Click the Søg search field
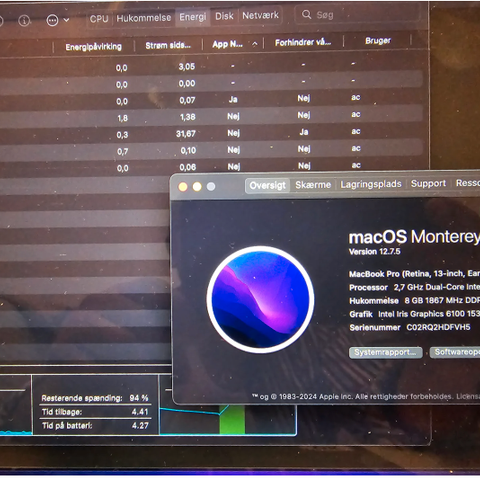Image resolution: width=480 pixels, height=480 pixels. (x=357, y=15)
